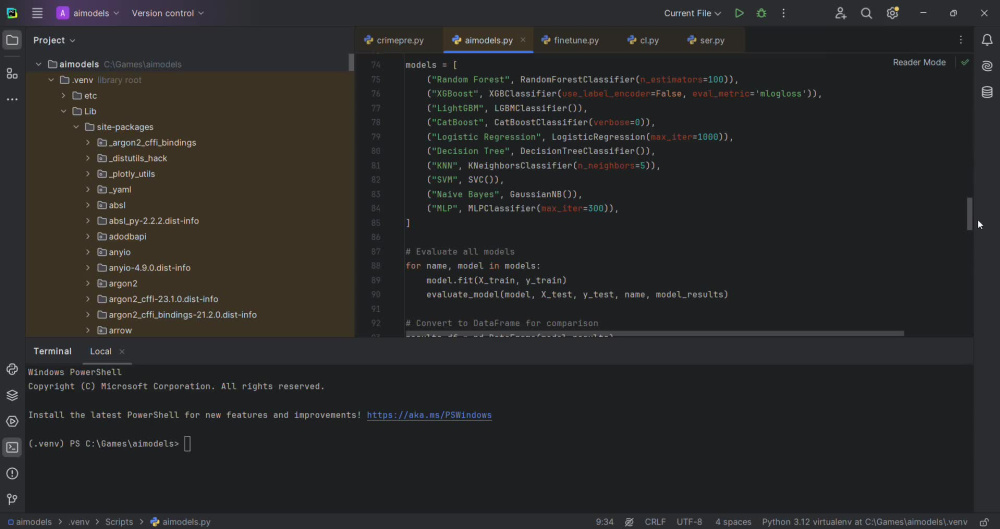
Task: Click Scripts breadcrumb in navigation bar
Action: point(119,522)
